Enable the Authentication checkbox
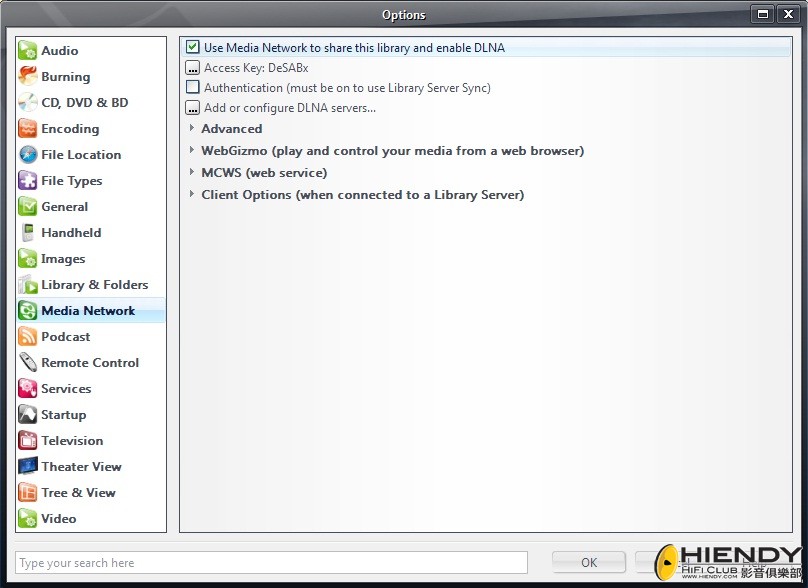The height and width of the screenshot is (588, 808). pyautogui.click(x=193, y=87)
